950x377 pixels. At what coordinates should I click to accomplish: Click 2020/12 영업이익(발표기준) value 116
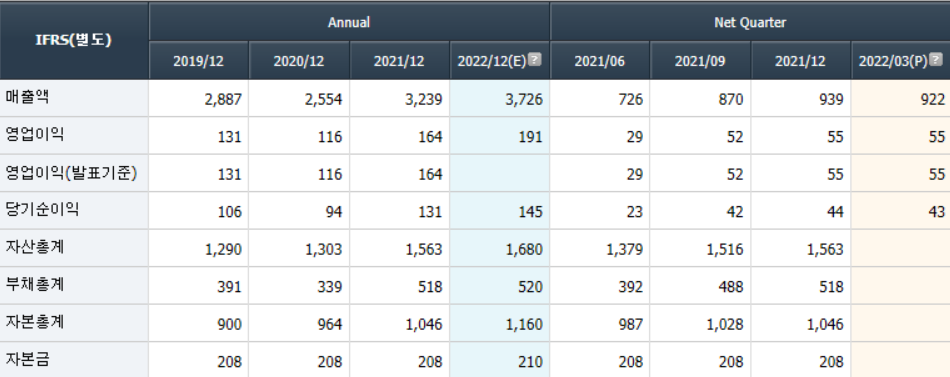331,175
